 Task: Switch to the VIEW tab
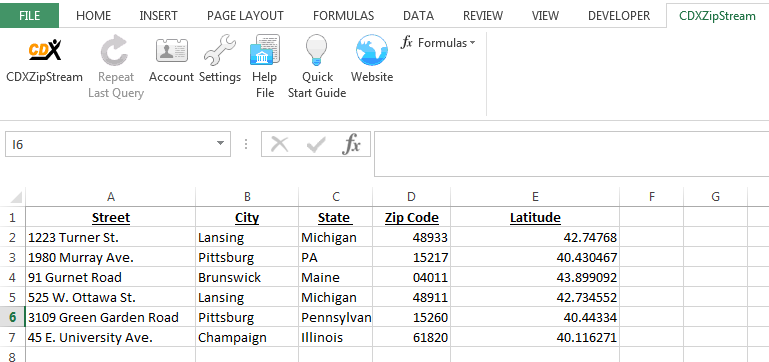click(x=545, y=16)
